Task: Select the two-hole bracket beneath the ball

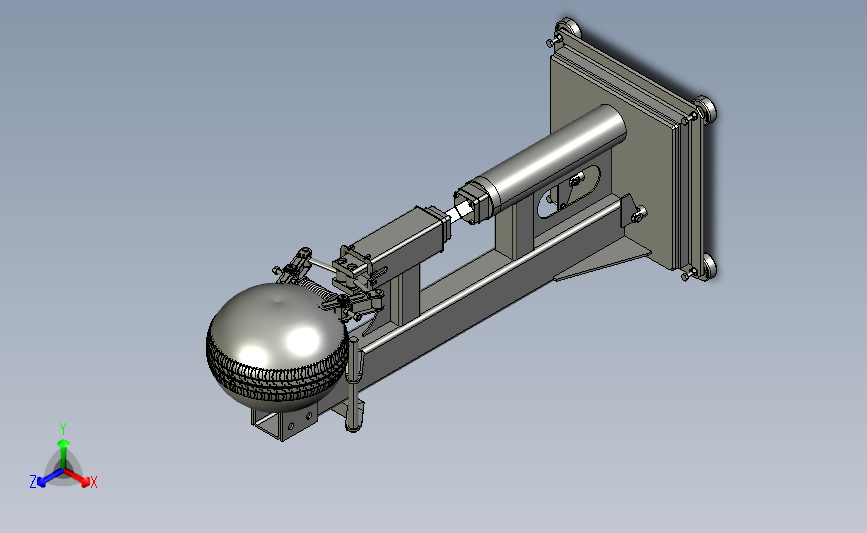Action: pyautogui.click(x=286, y=422)
